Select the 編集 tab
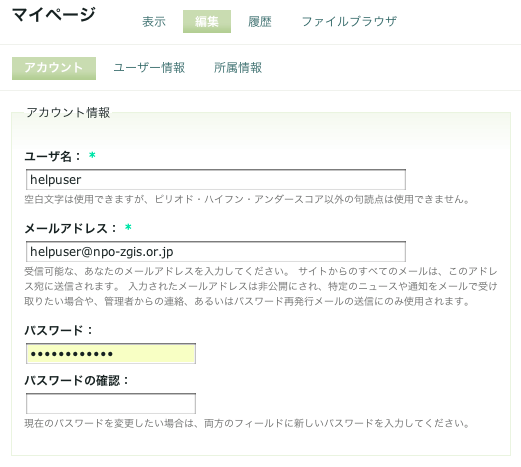Screen dimensions: 521x467 pos(207,22)
